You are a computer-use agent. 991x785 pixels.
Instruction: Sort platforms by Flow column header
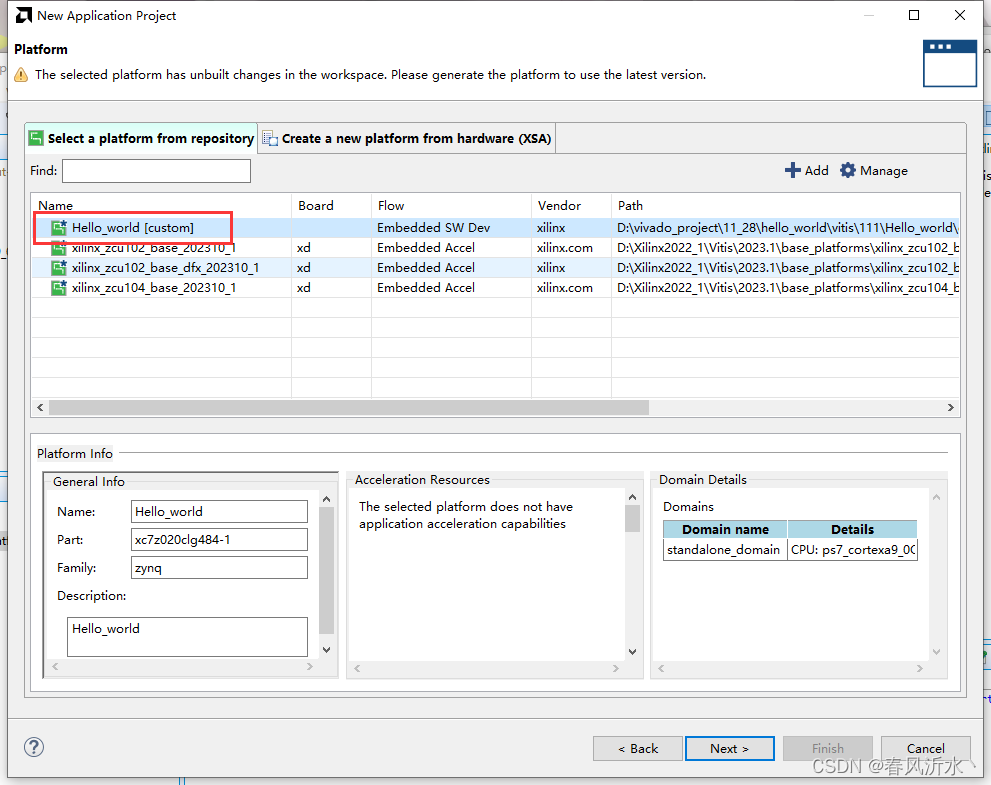[x=451, y=205]
